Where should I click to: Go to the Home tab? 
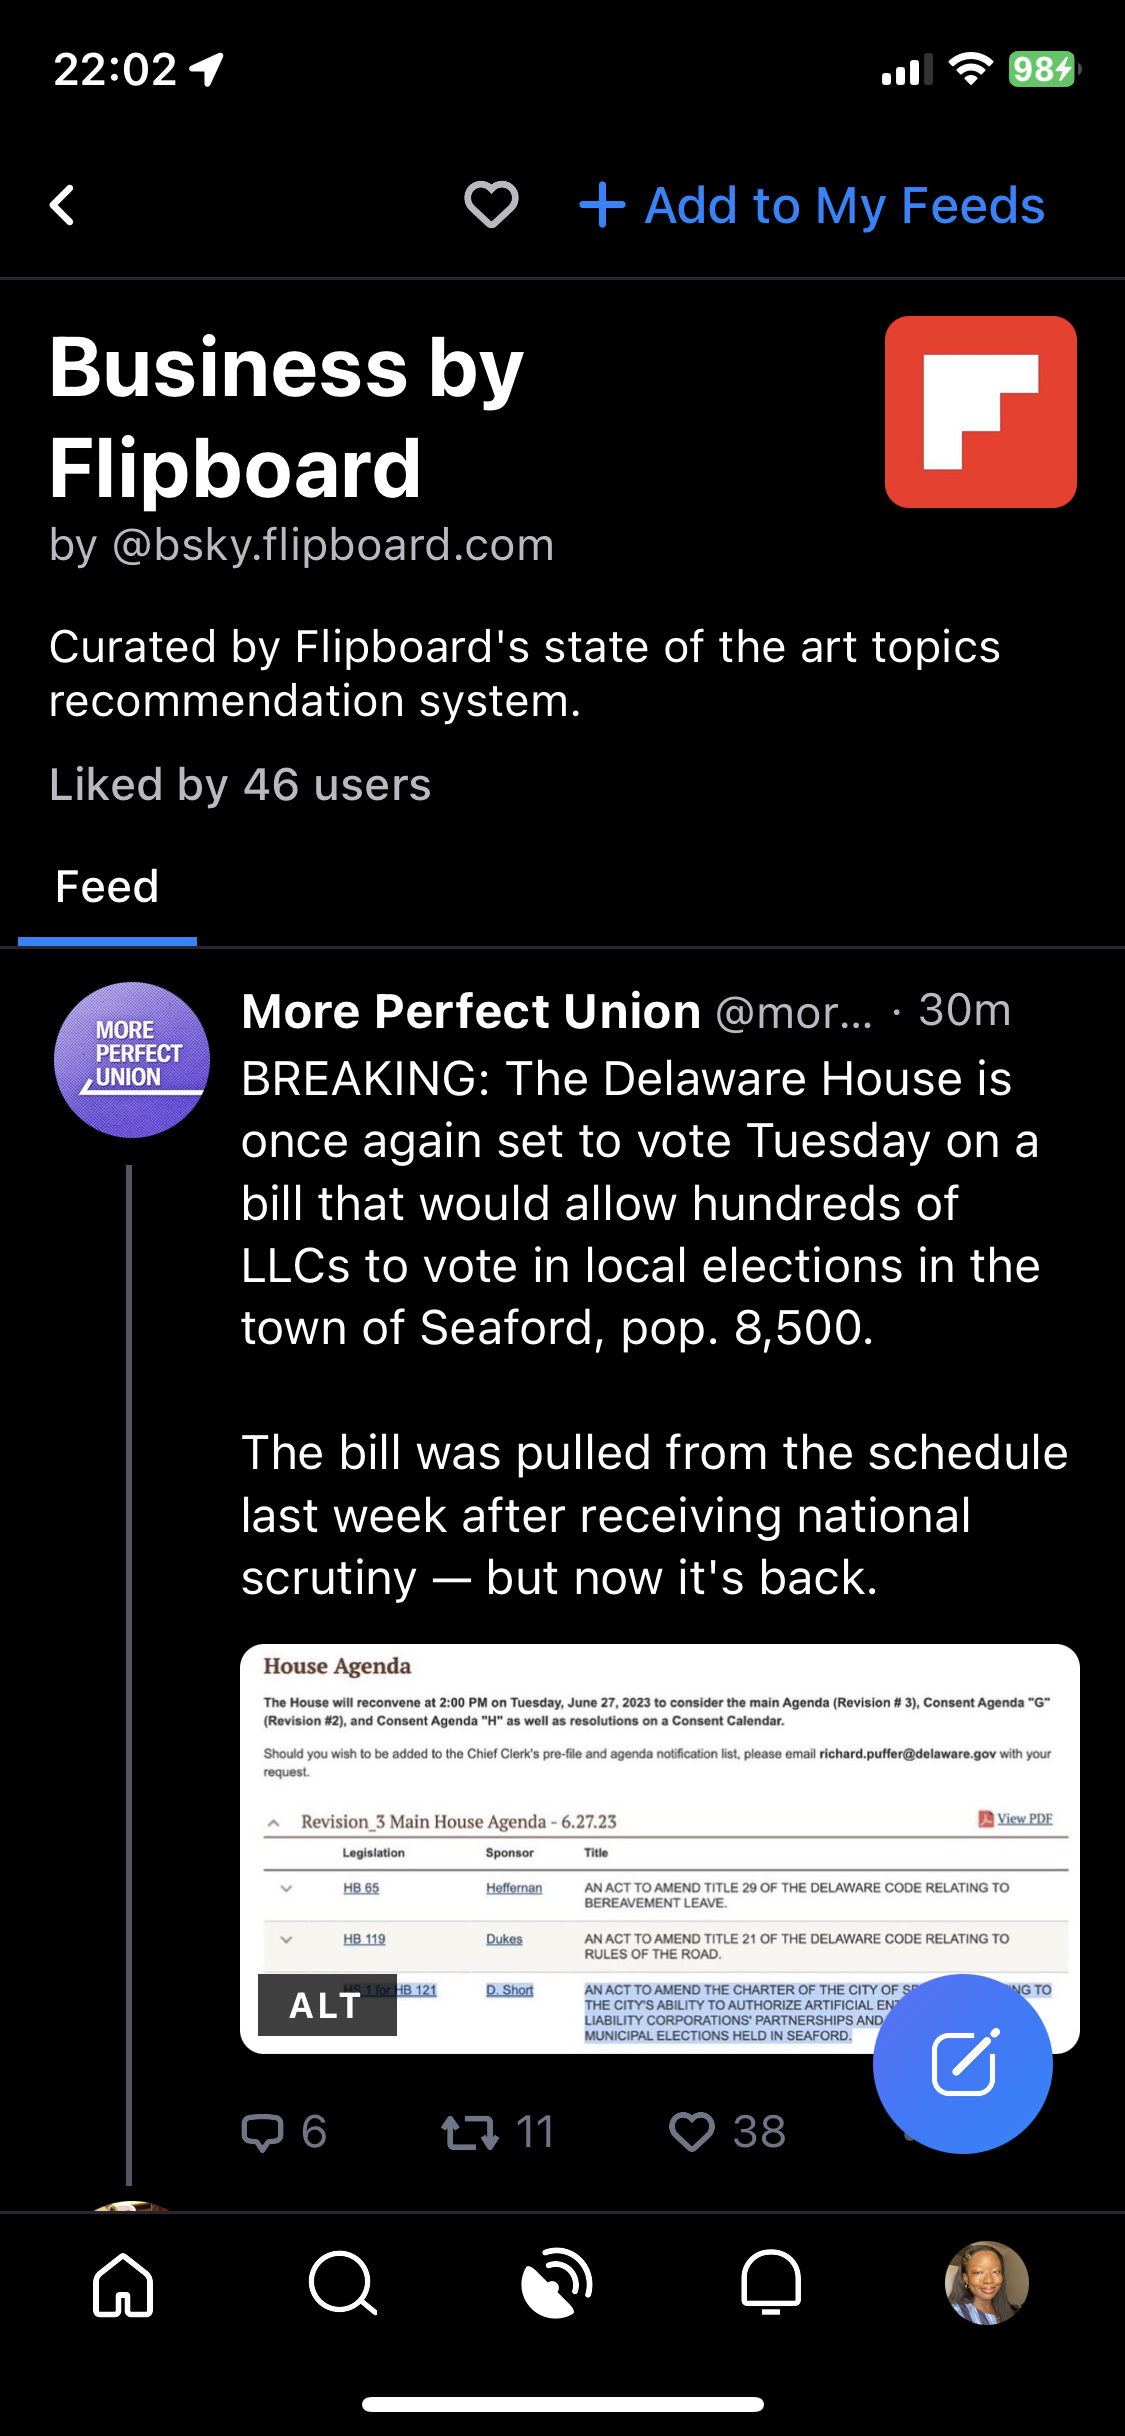point(123,2284)
